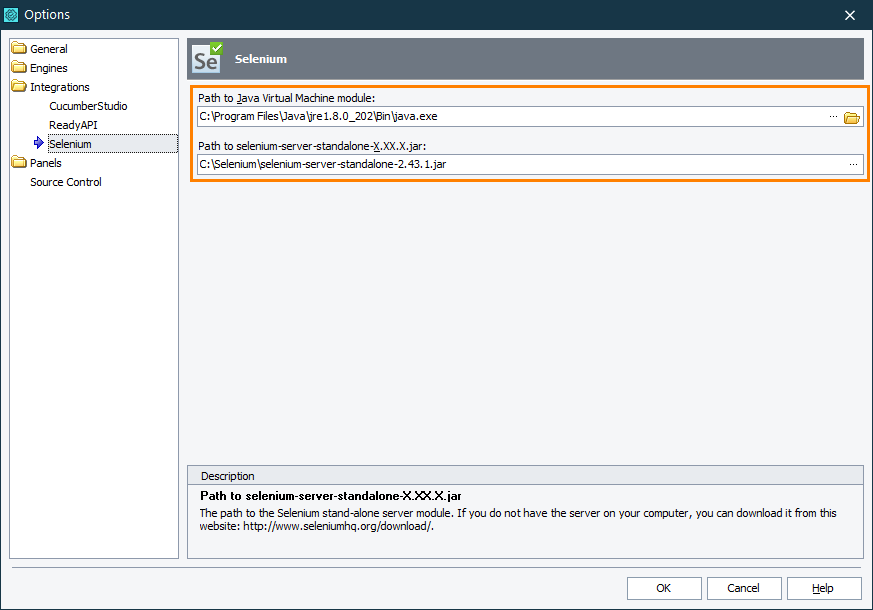Click the General folder icon in sidebar
This screenshot has width=873, height=610.
pos(17,48)
